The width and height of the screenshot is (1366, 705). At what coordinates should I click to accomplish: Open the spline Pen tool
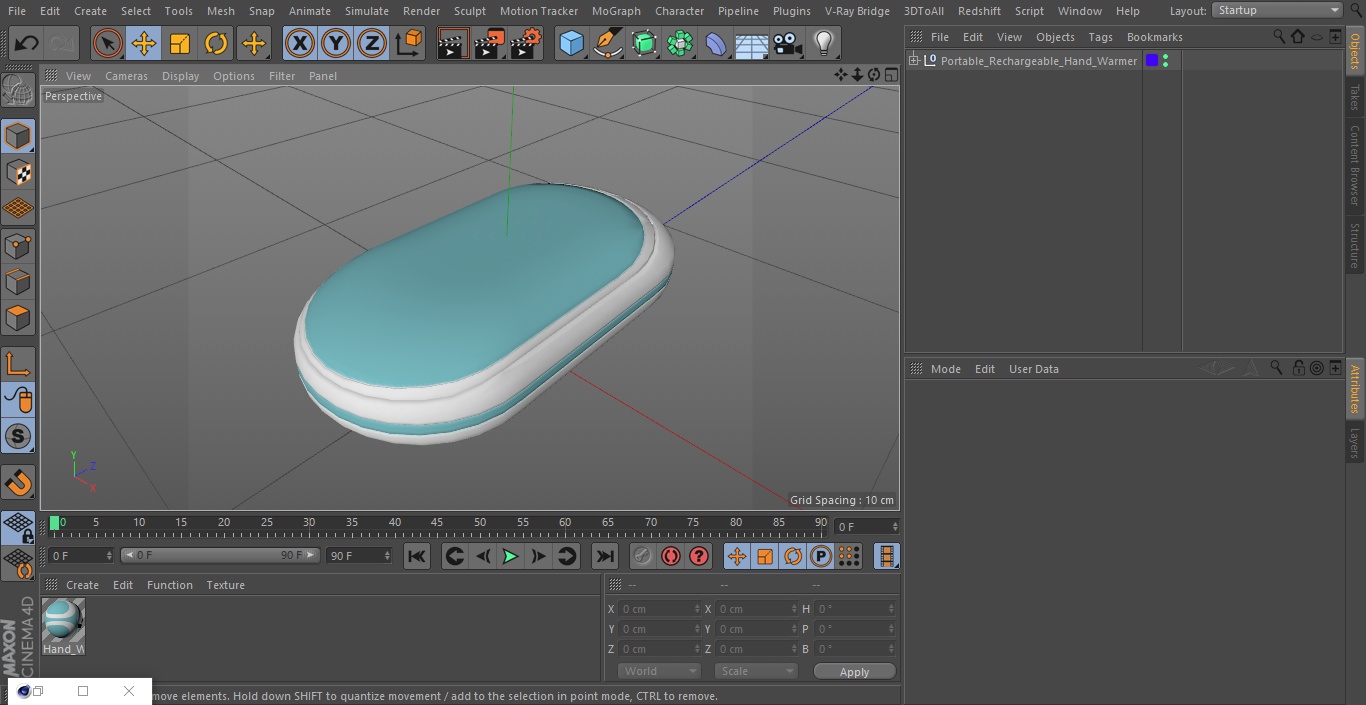608,44
